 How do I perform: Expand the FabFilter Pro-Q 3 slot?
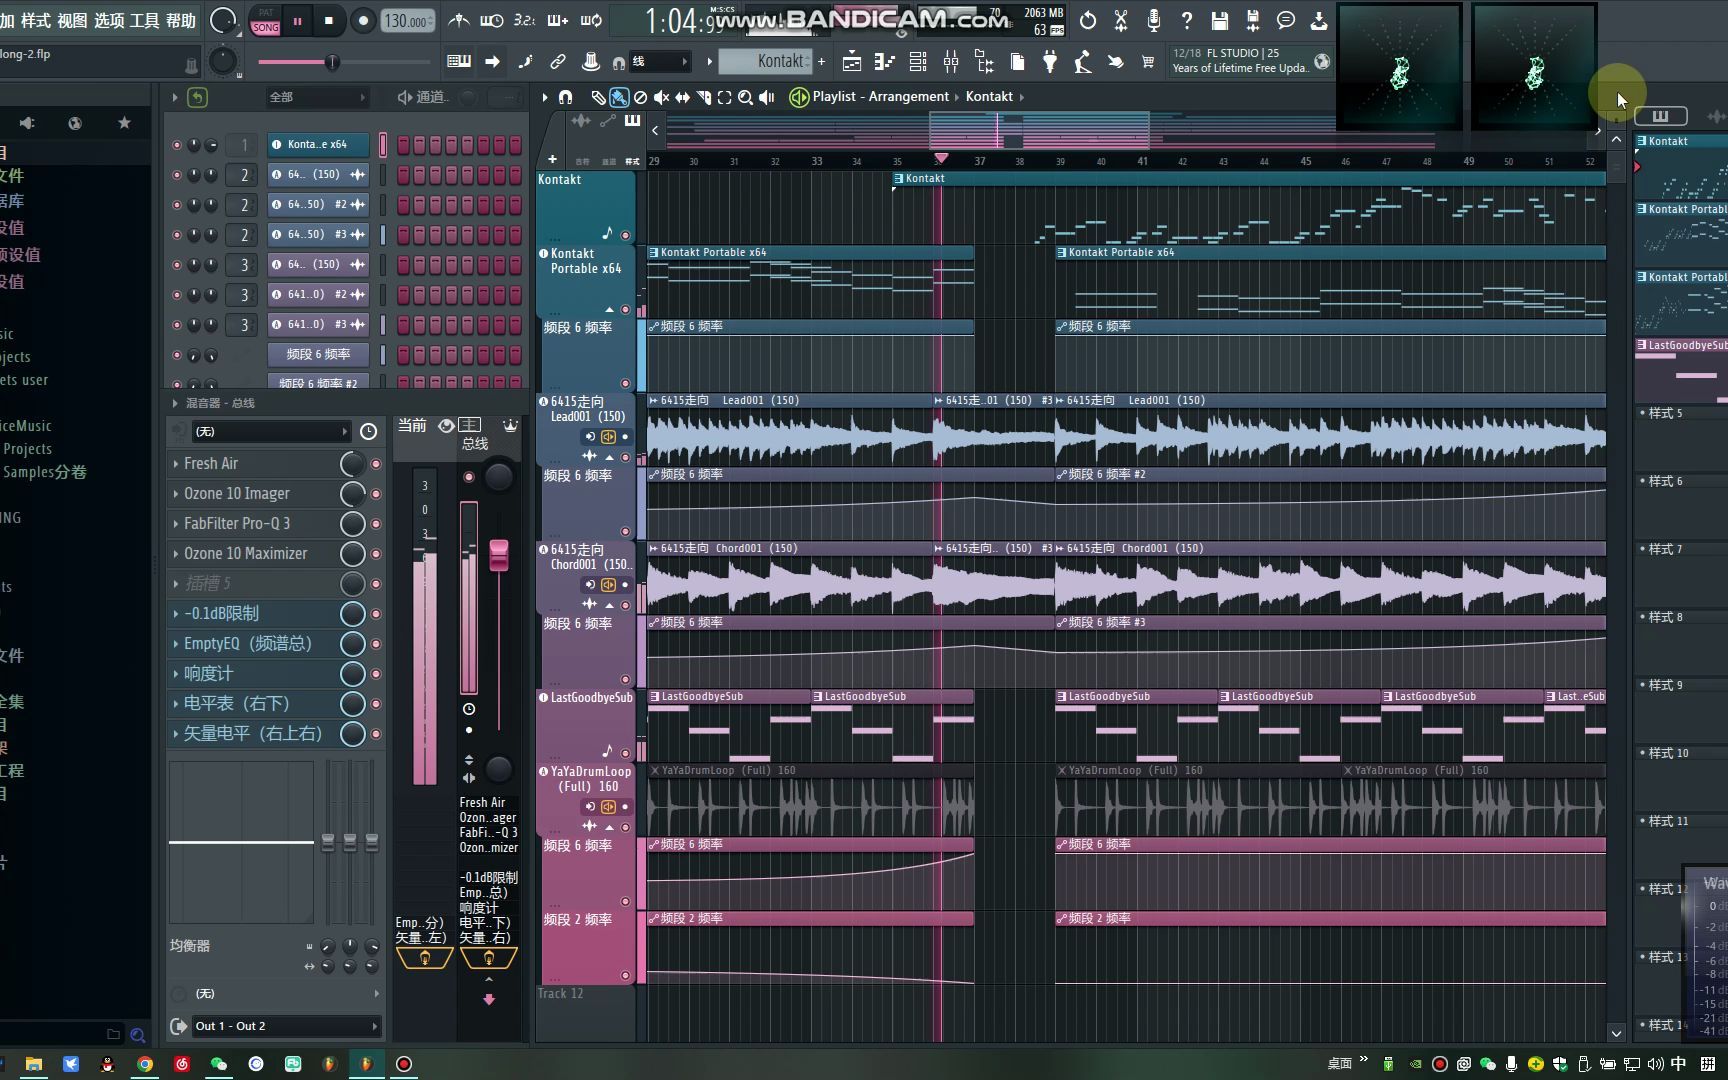pos(176,523)
